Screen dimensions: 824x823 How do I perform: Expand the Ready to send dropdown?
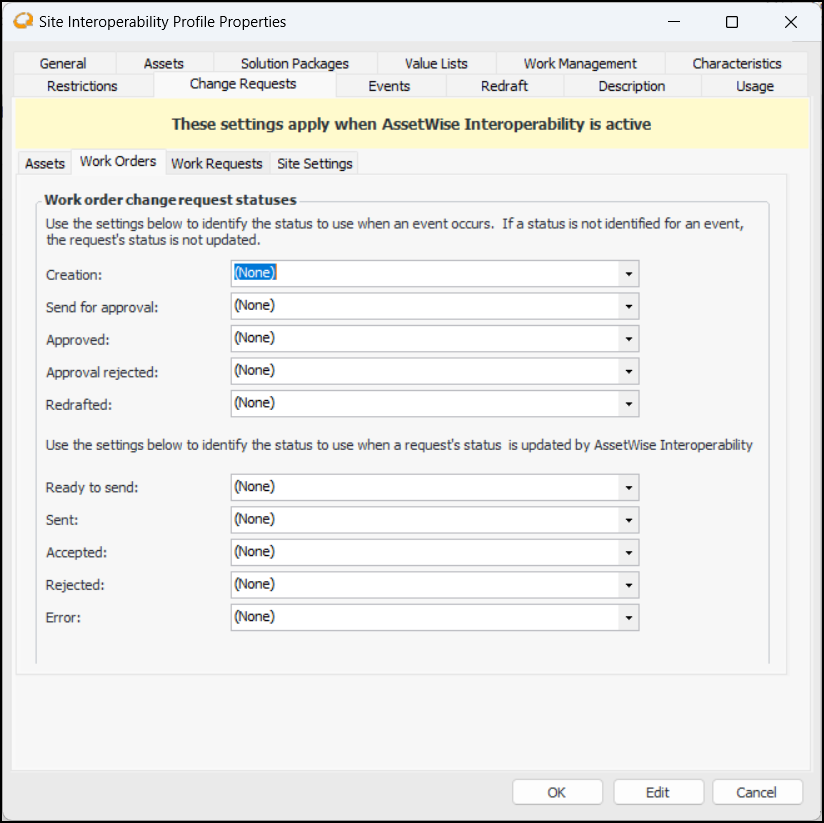pos(628,487)
